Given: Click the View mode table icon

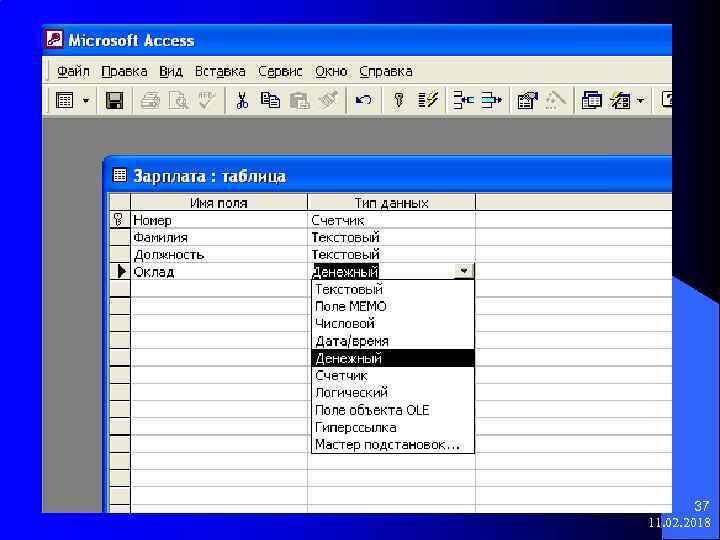Looking at the screenshot, I should [64, 100].
